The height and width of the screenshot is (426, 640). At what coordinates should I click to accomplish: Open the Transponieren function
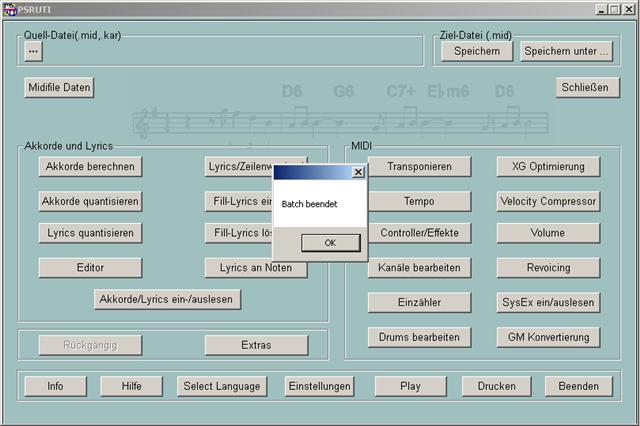tap(419, 167)
